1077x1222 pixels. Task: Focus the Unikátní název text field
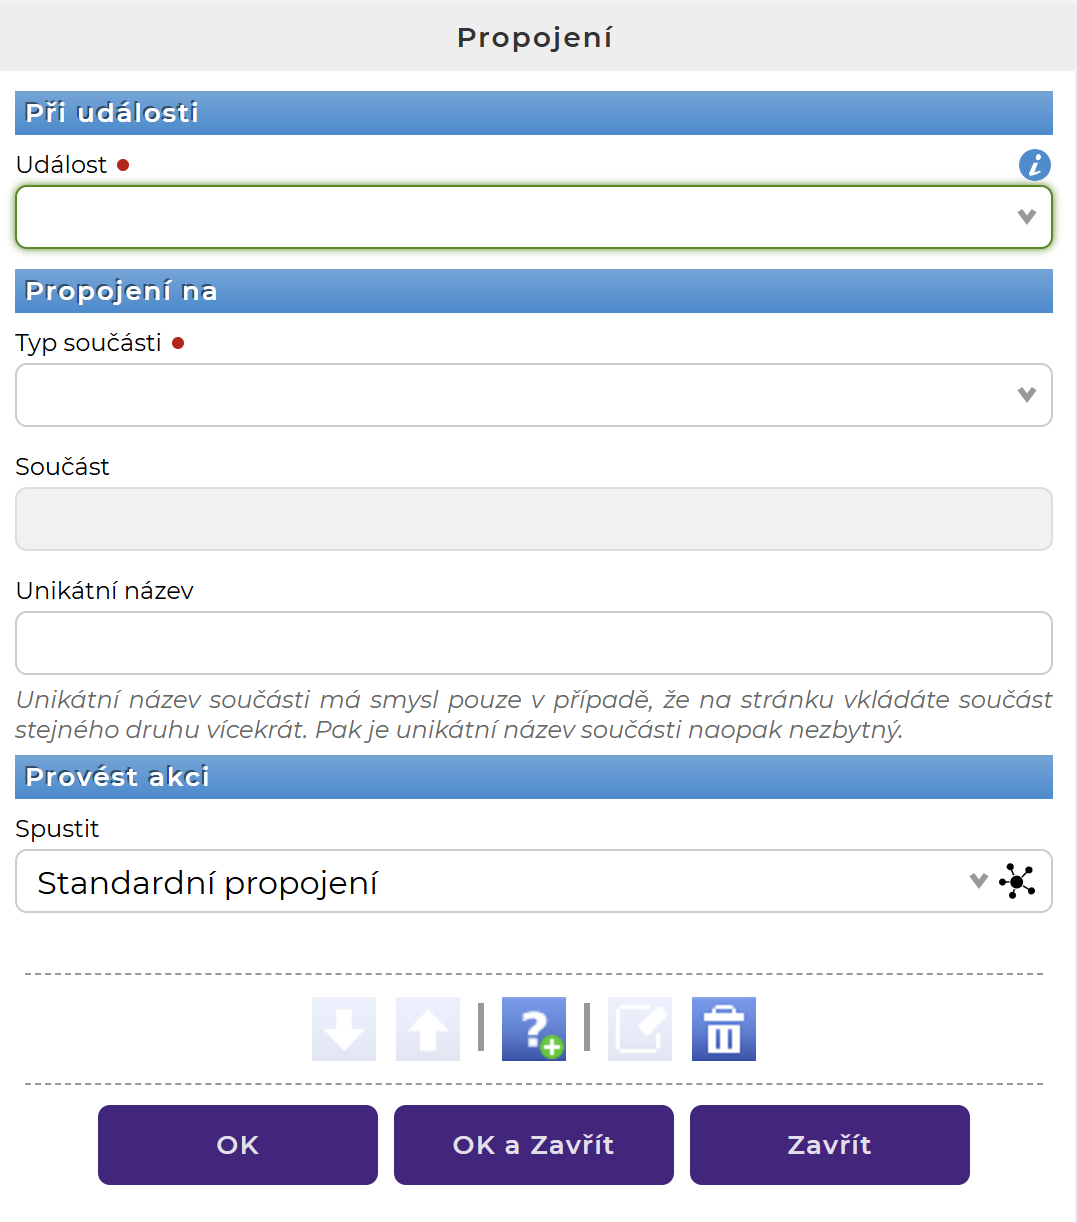tap(533, 643)
